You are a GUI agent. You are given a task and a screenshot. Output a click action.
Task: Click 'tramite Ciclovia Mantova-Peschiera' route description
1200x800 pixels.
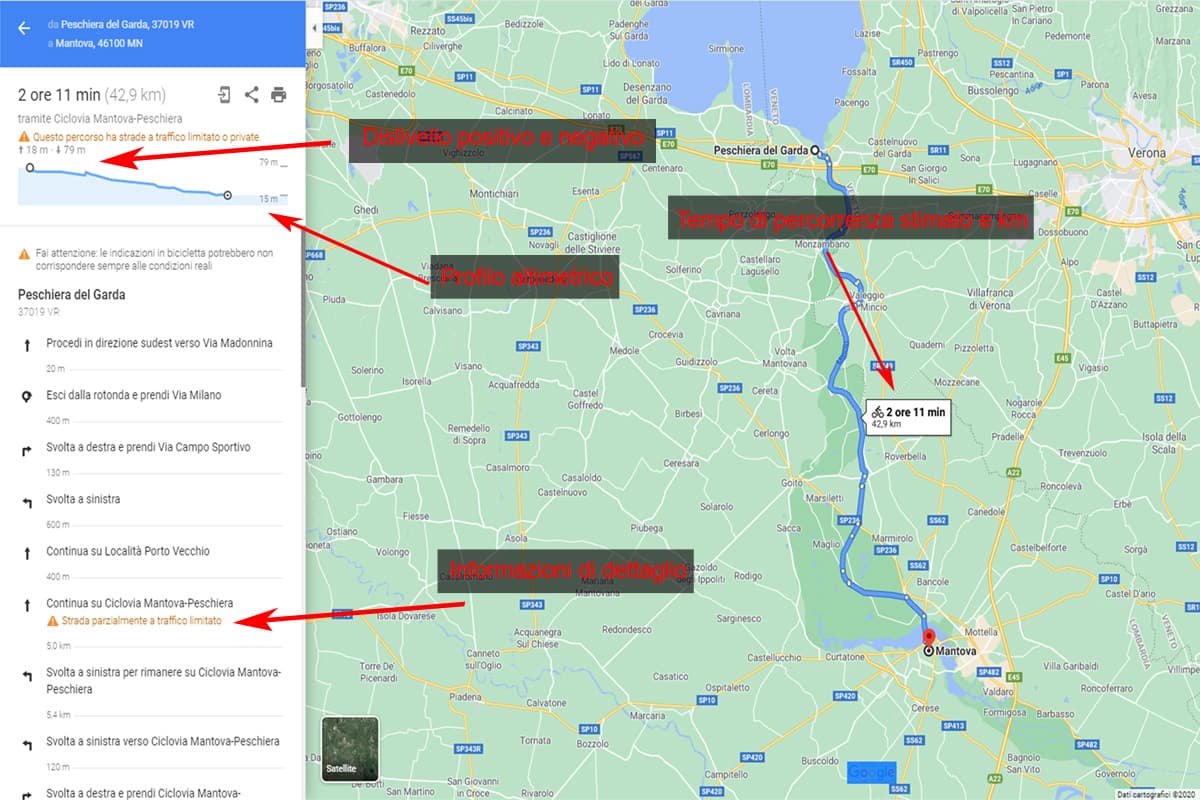[x=100, y=118]
